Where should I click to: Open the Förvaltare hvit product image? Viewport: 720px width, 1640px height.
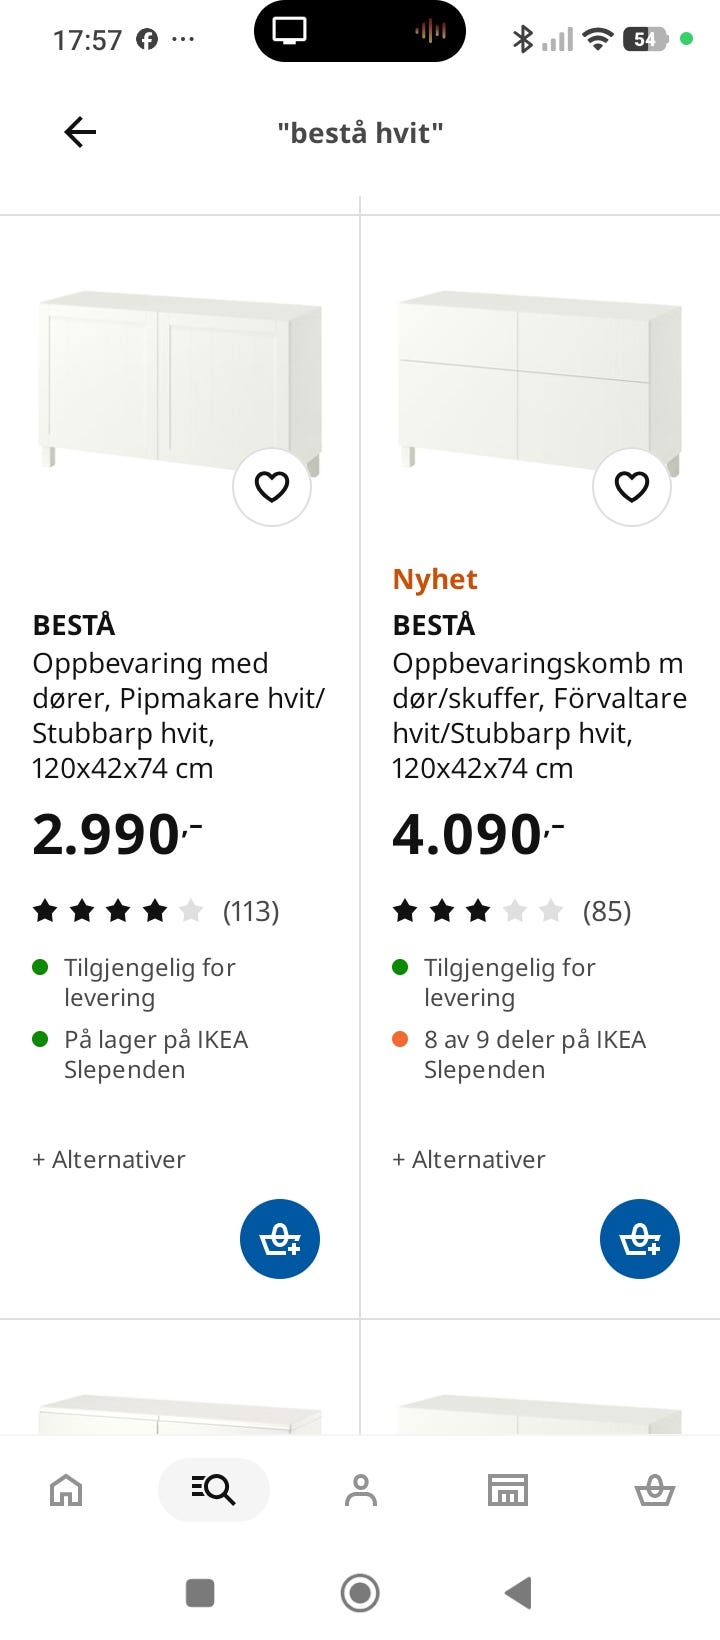[540, 380]
